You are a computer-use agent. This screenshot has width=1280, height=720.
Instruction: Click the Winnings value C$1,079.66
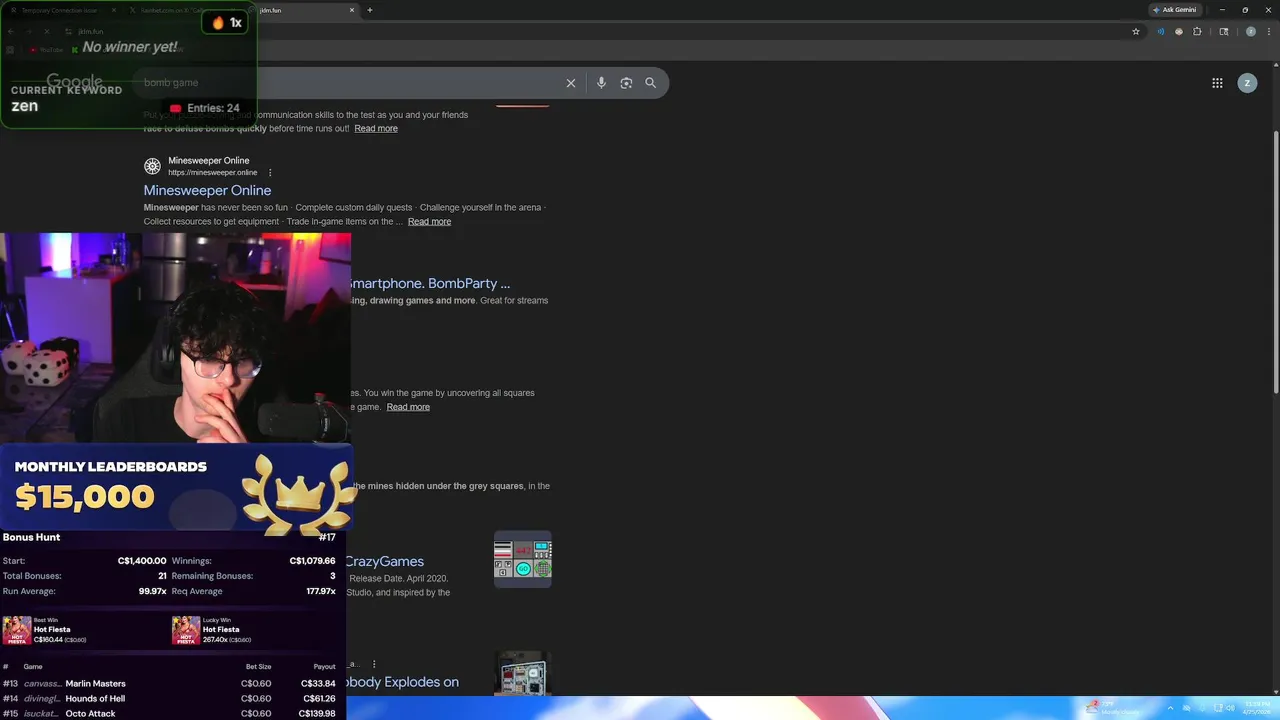312,561
